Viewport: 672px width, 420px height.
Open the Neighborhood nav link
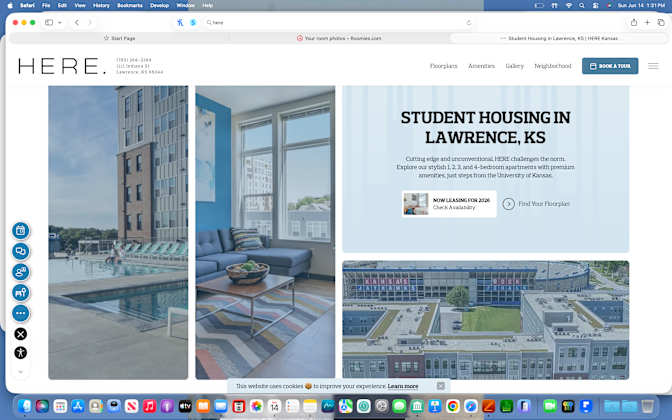(x=552, y=66)
